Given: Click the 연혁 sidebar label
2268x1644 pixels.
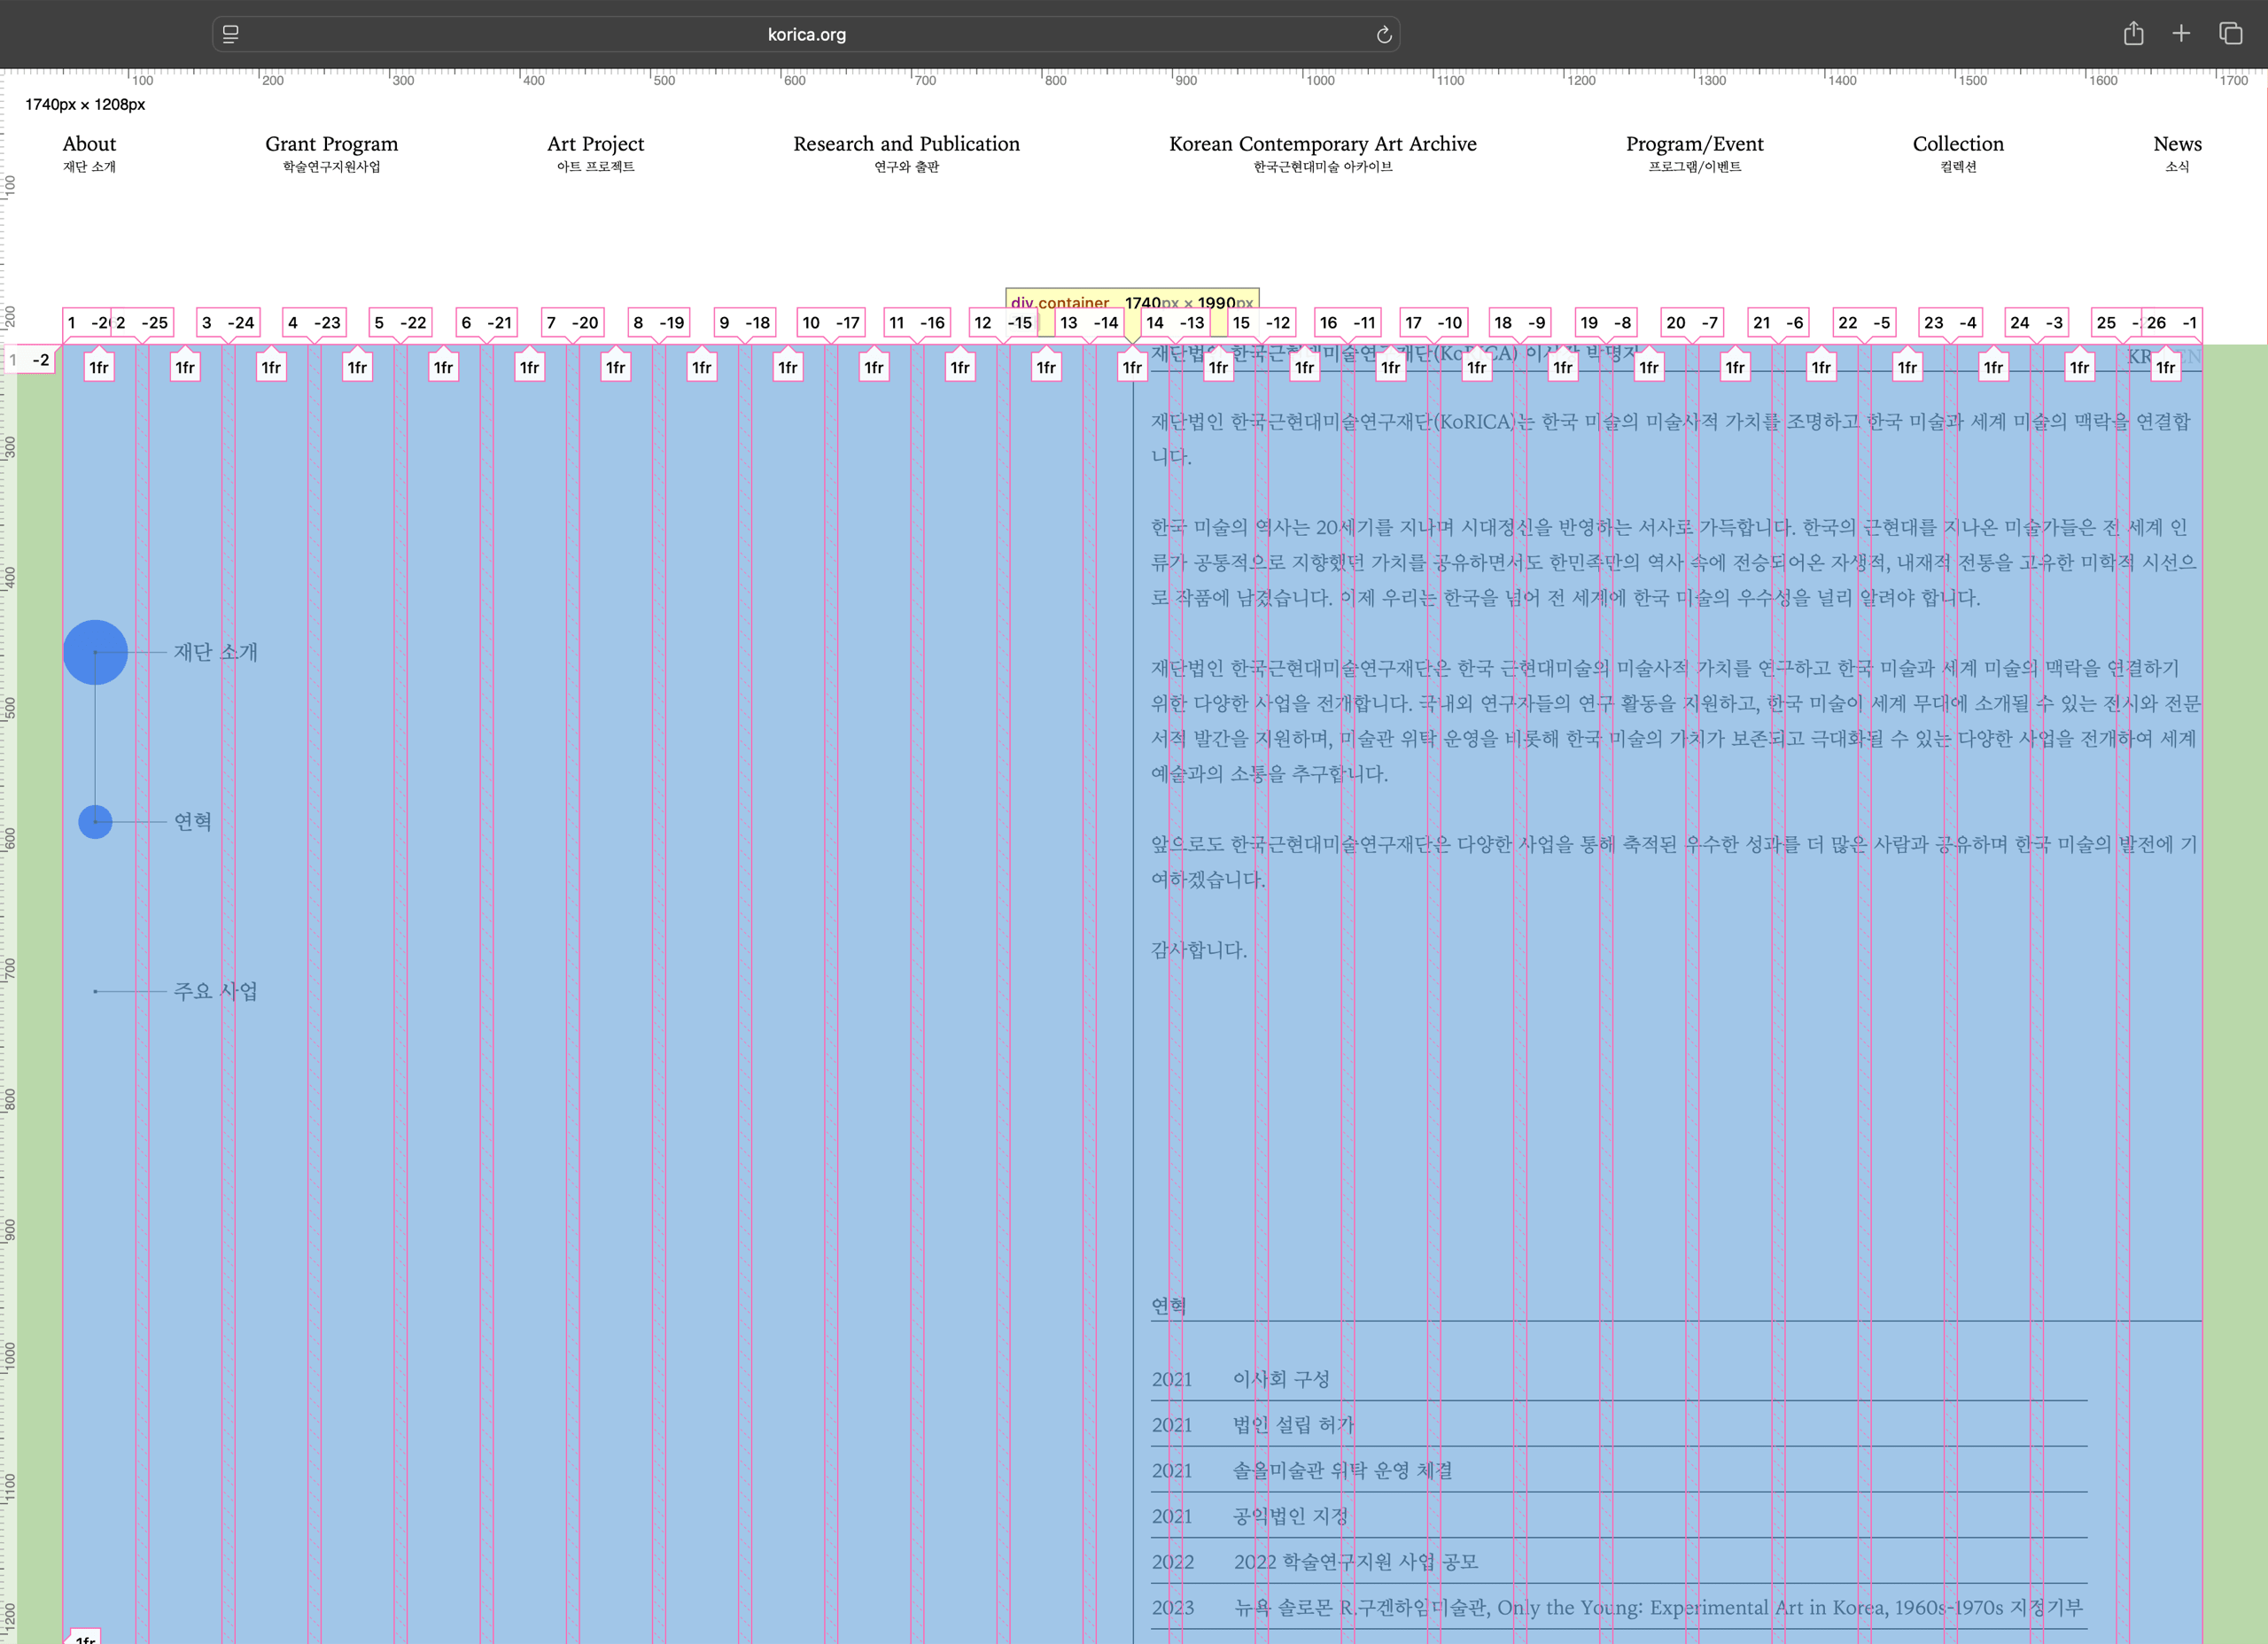Looking at the screenshot, I should click(192, 822).
